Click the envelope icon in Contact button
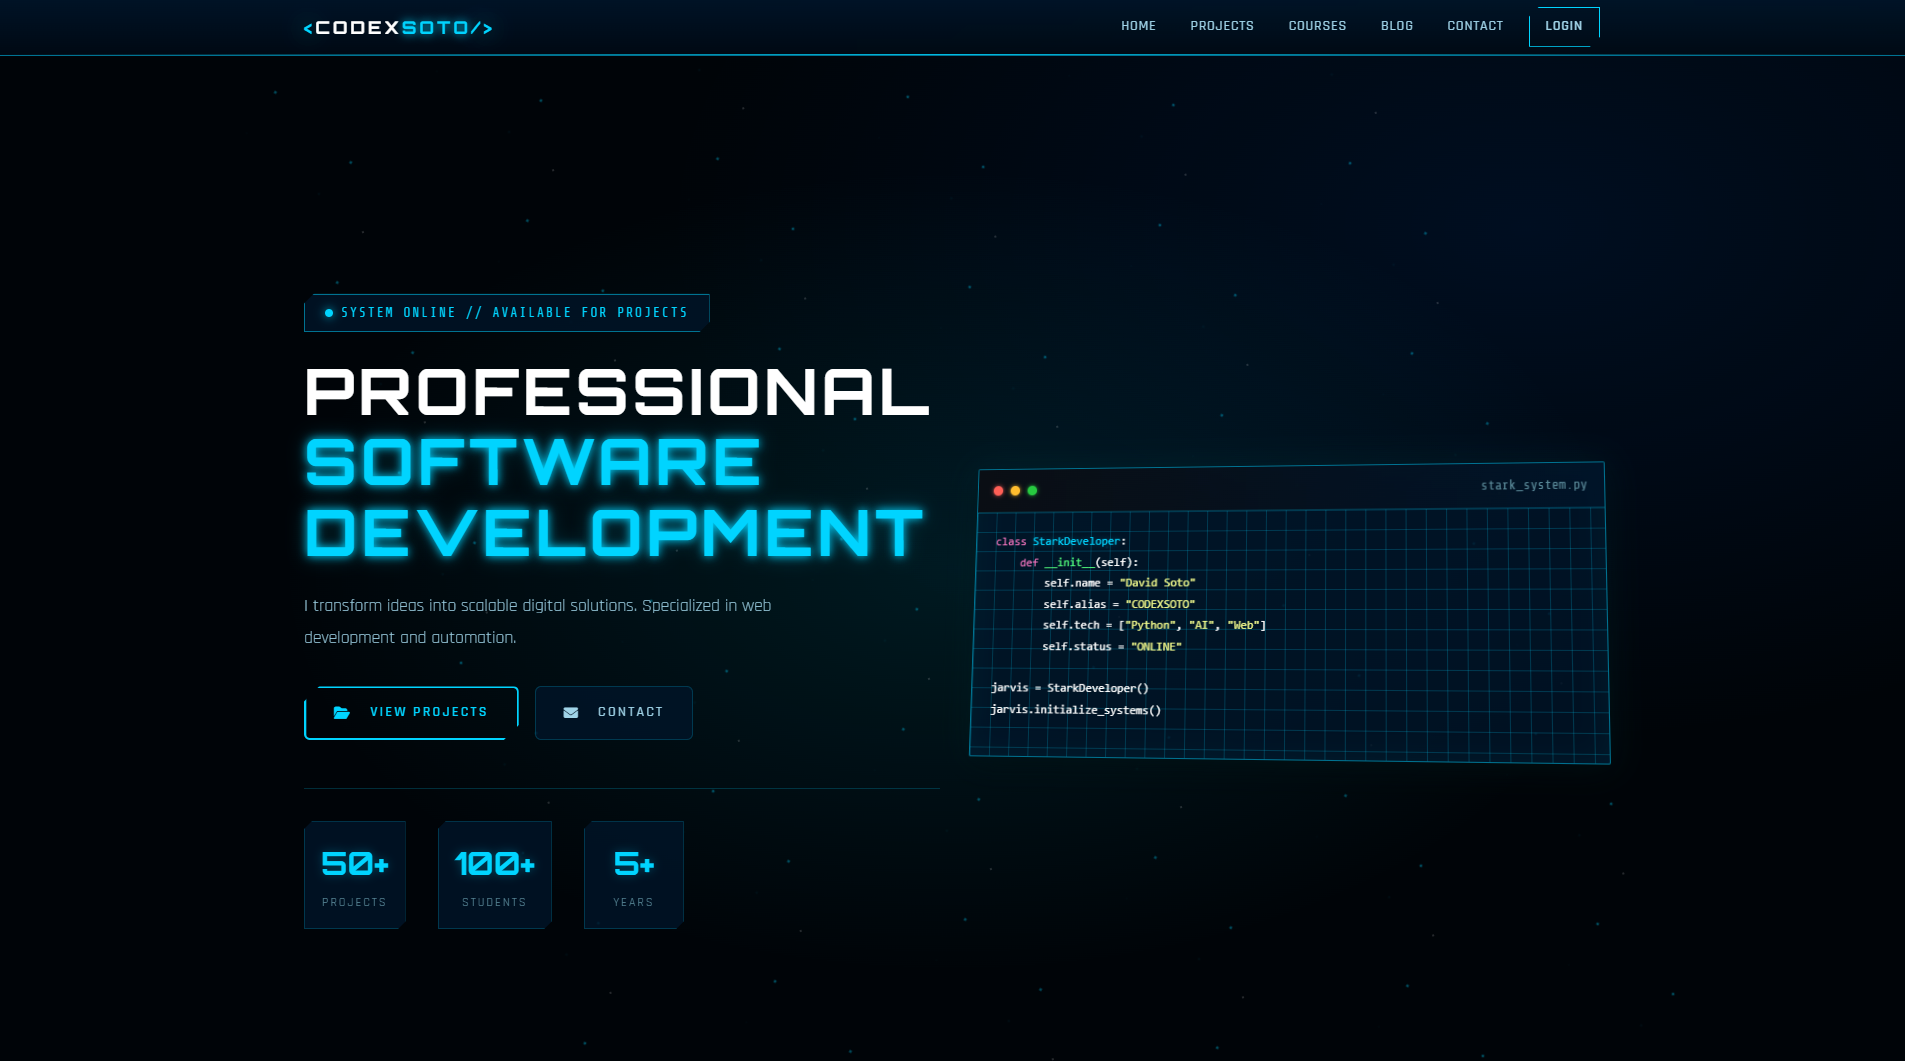Image resolution: width=1905 pixels, height=1061 pixels. click(x=571, y=713)
